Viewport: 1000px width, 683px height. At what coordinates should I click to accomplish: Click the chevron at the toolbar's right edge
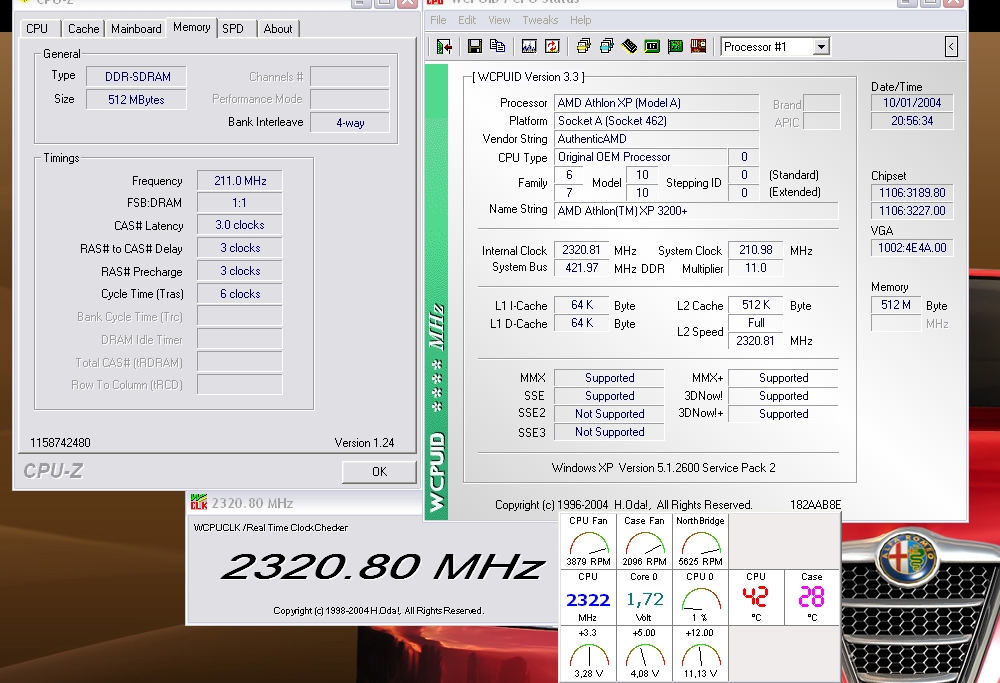[951, 46]
